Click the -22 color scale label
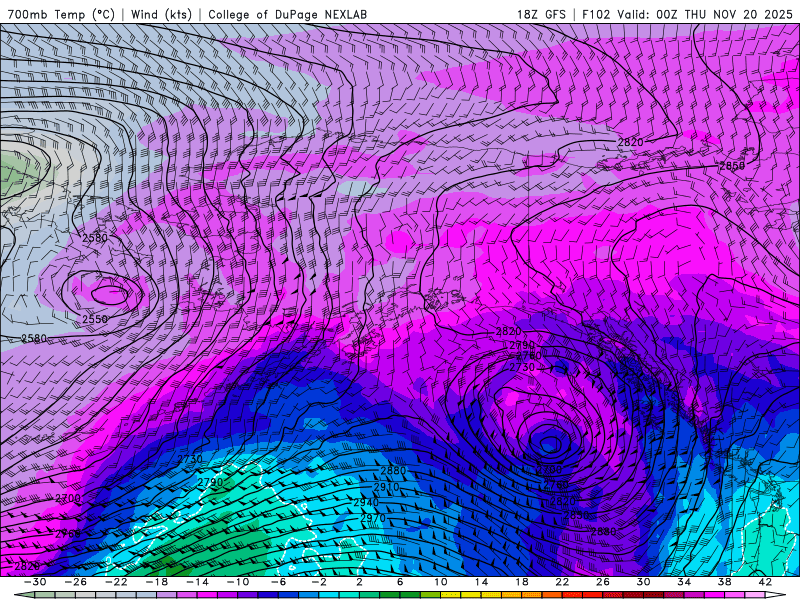 pos(116,582)
